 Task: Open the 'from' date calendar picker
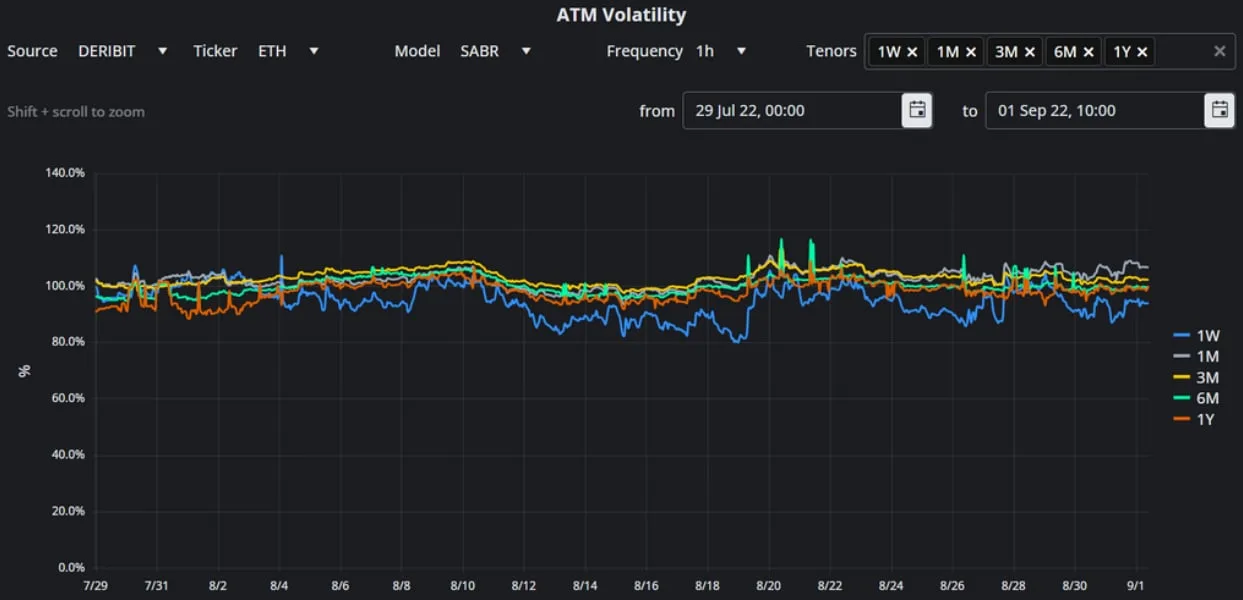pyautogui.click(x=917, y=110)
